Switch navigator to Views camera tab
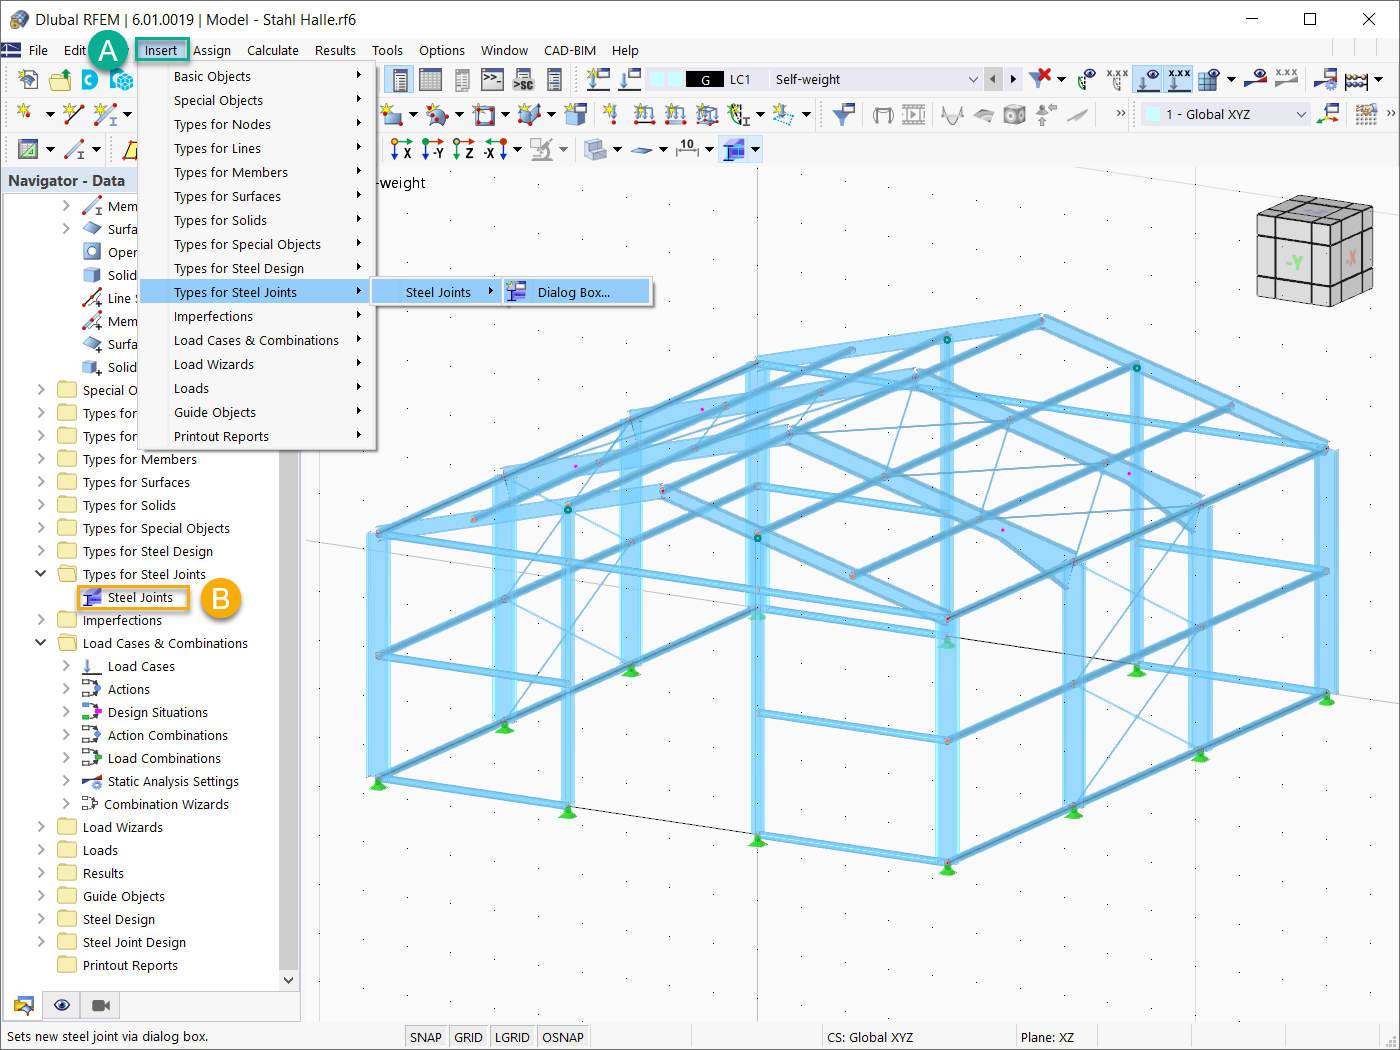 (100, 1005)
